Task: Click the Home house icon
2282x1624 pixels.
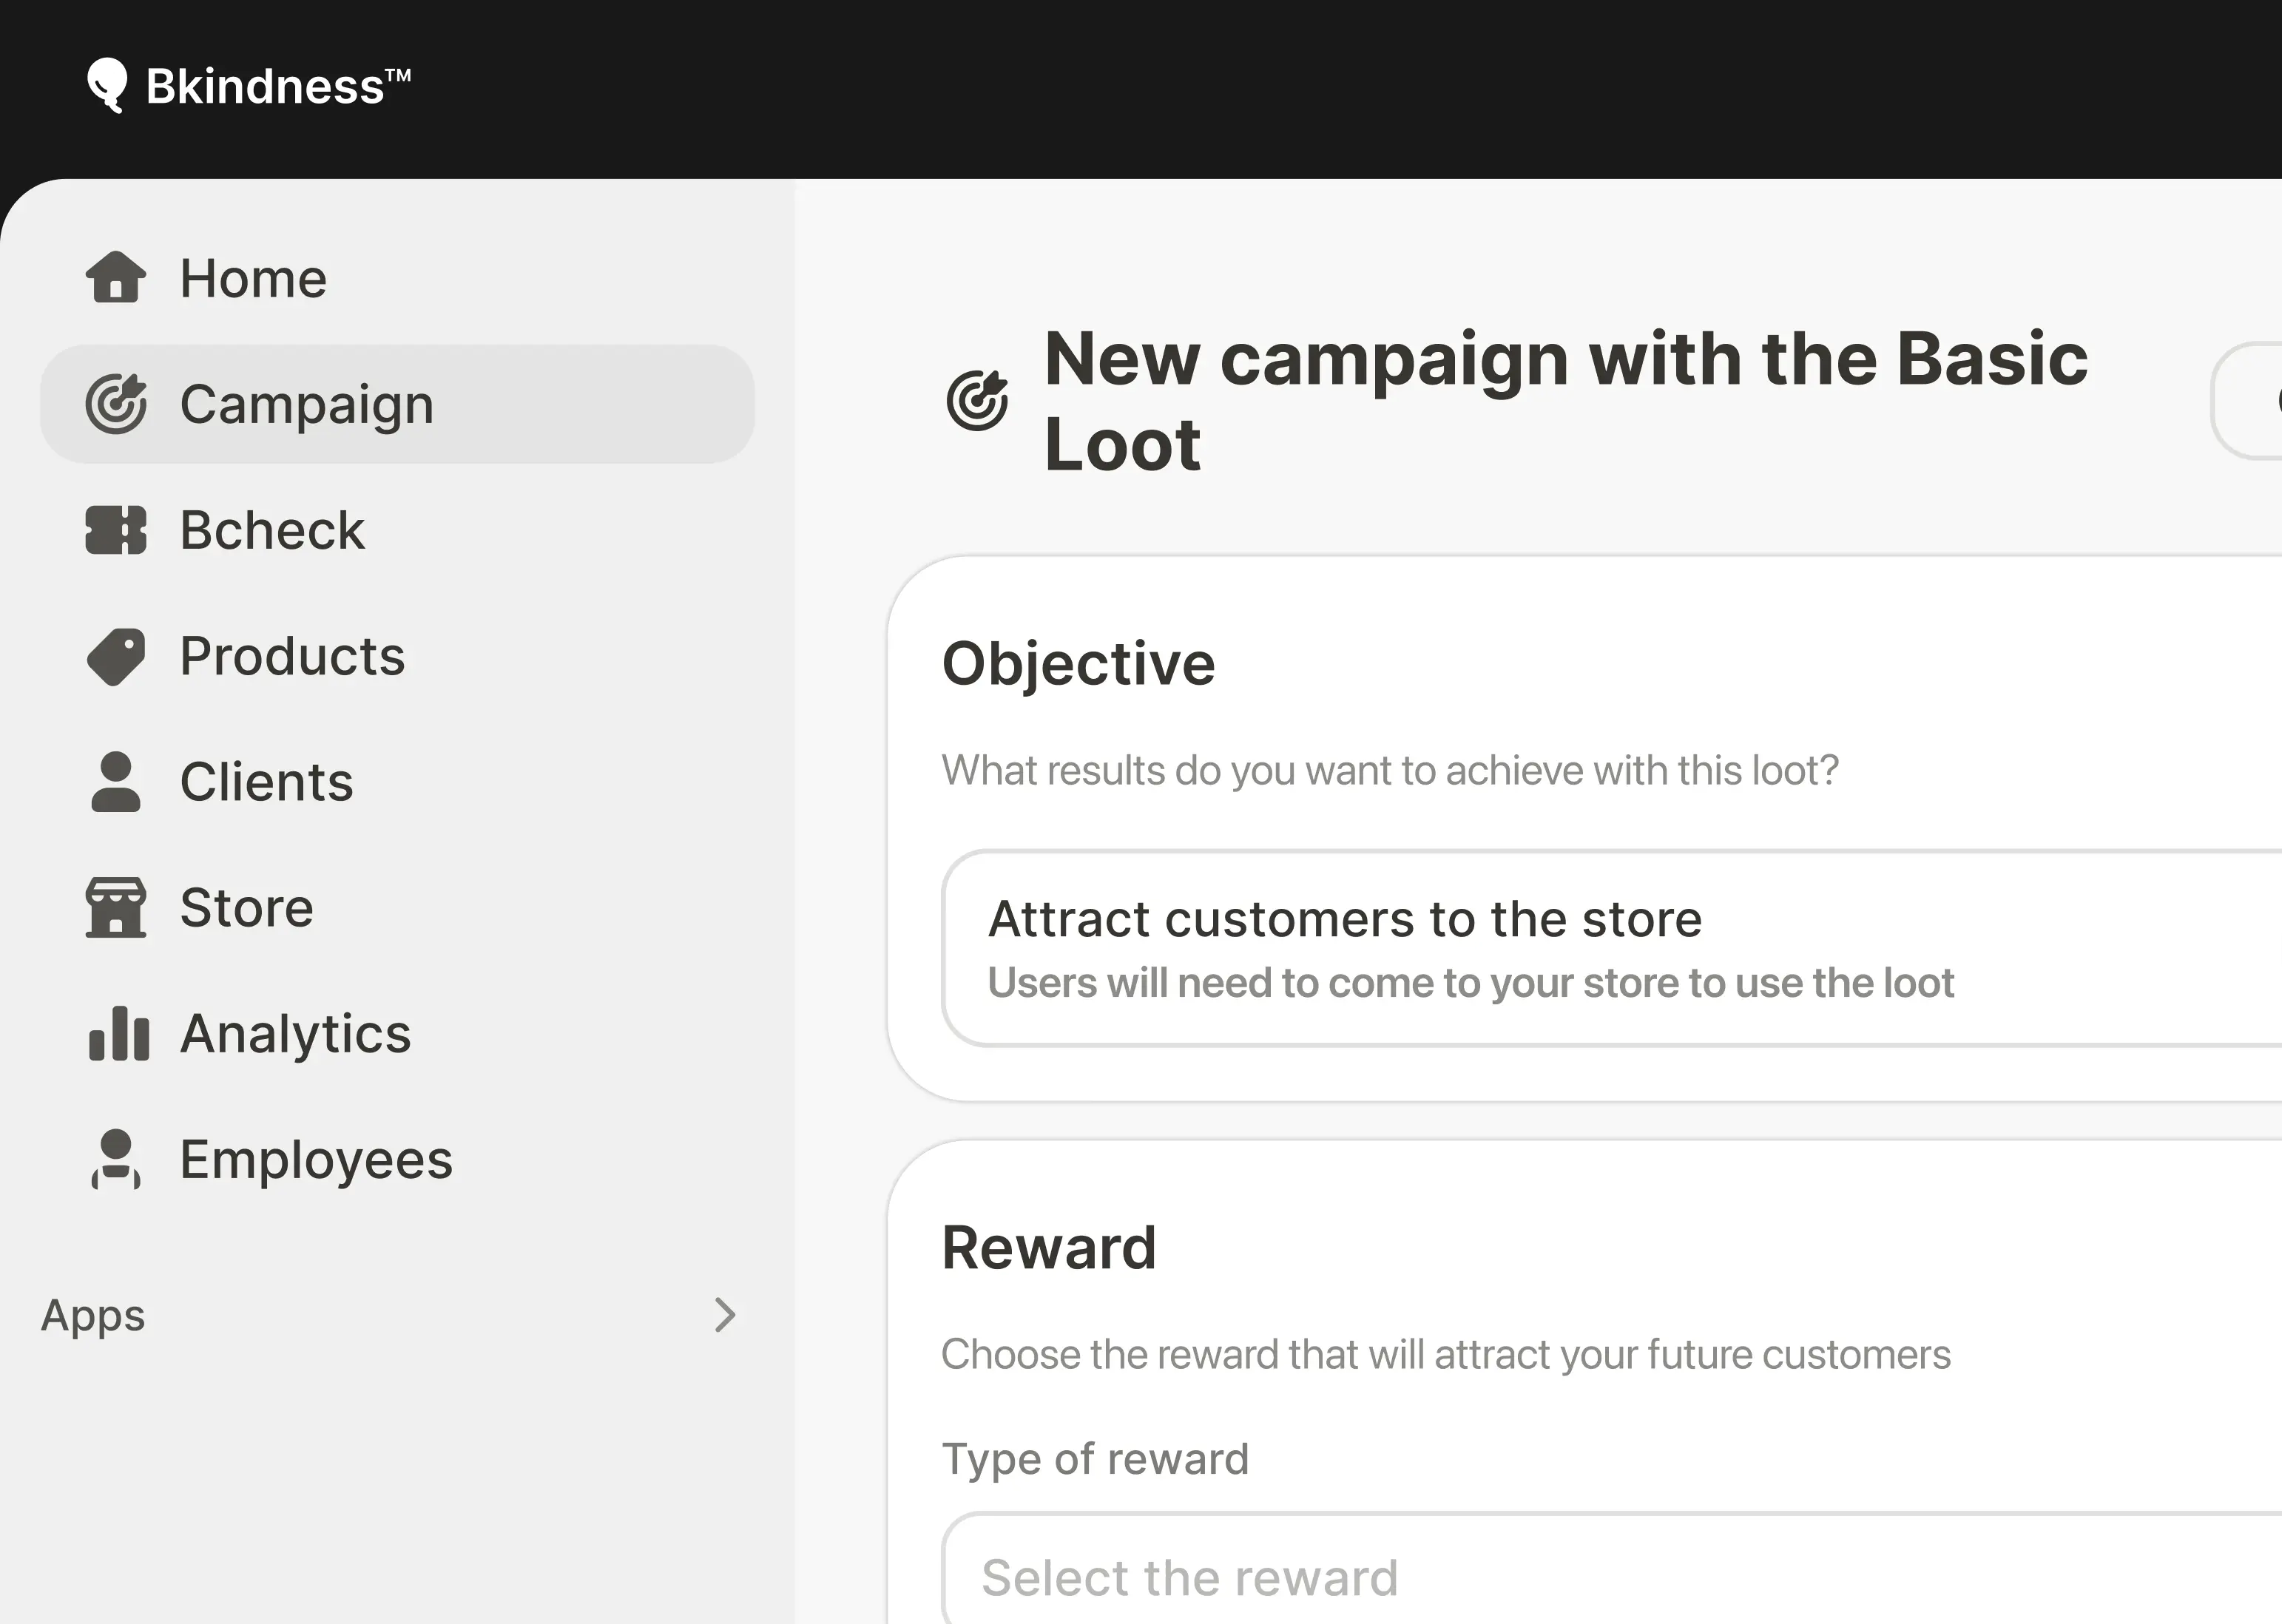Action: pos(116,277)
